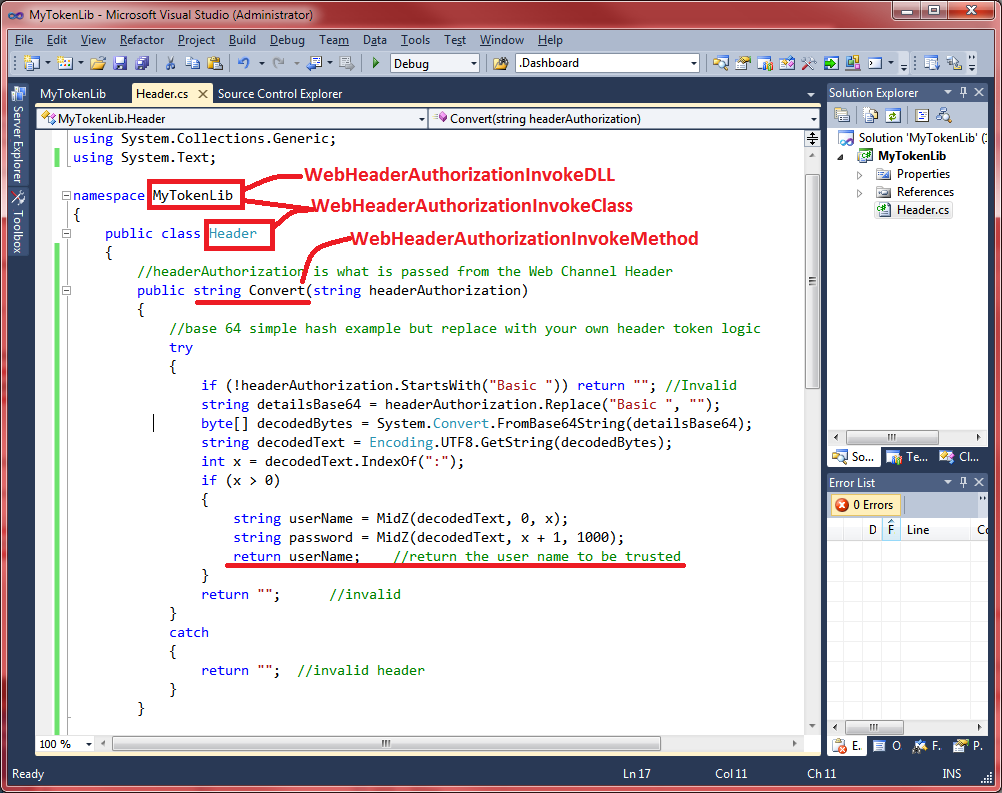Click the editor horizontal scrollbar thumb

(387, 743)
